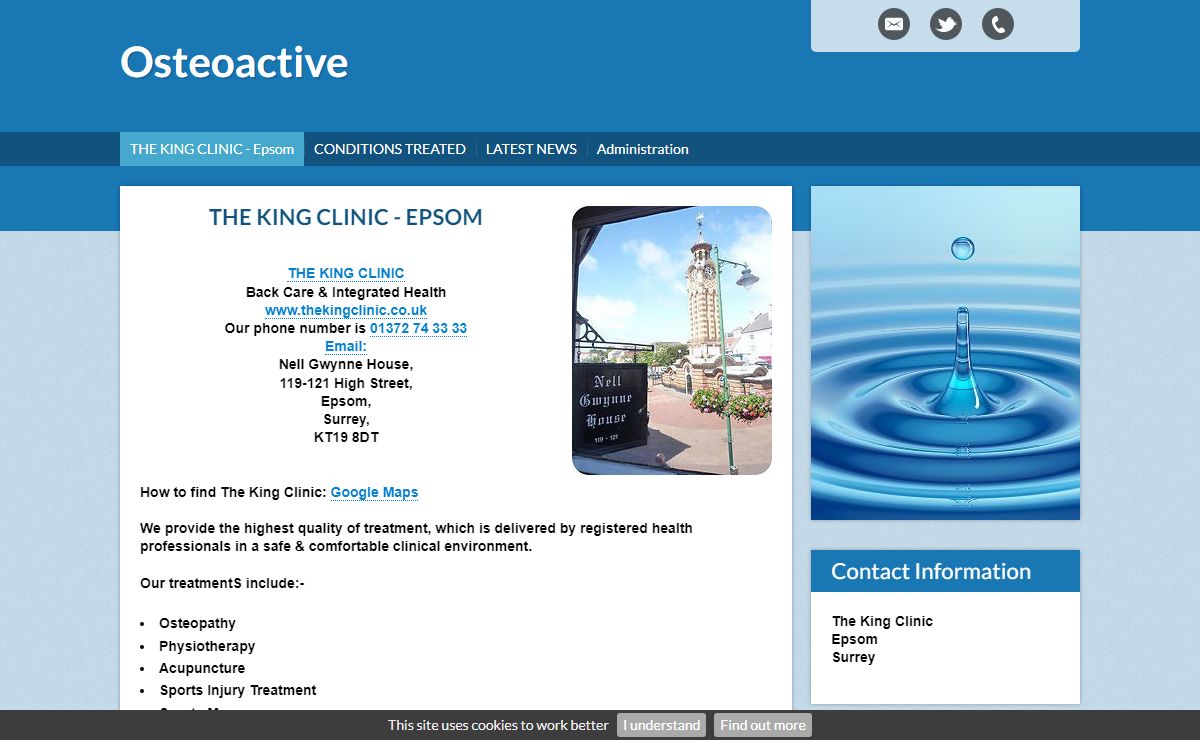
Task: Select Sports Injury Treatment list item
Action: click(x=238, y=690)
